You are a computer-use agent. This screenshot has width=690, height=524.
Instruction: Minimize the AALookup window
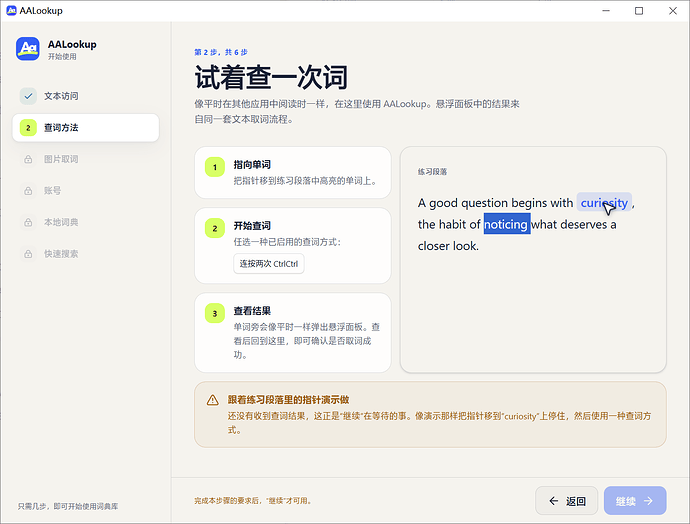(606, 11)
